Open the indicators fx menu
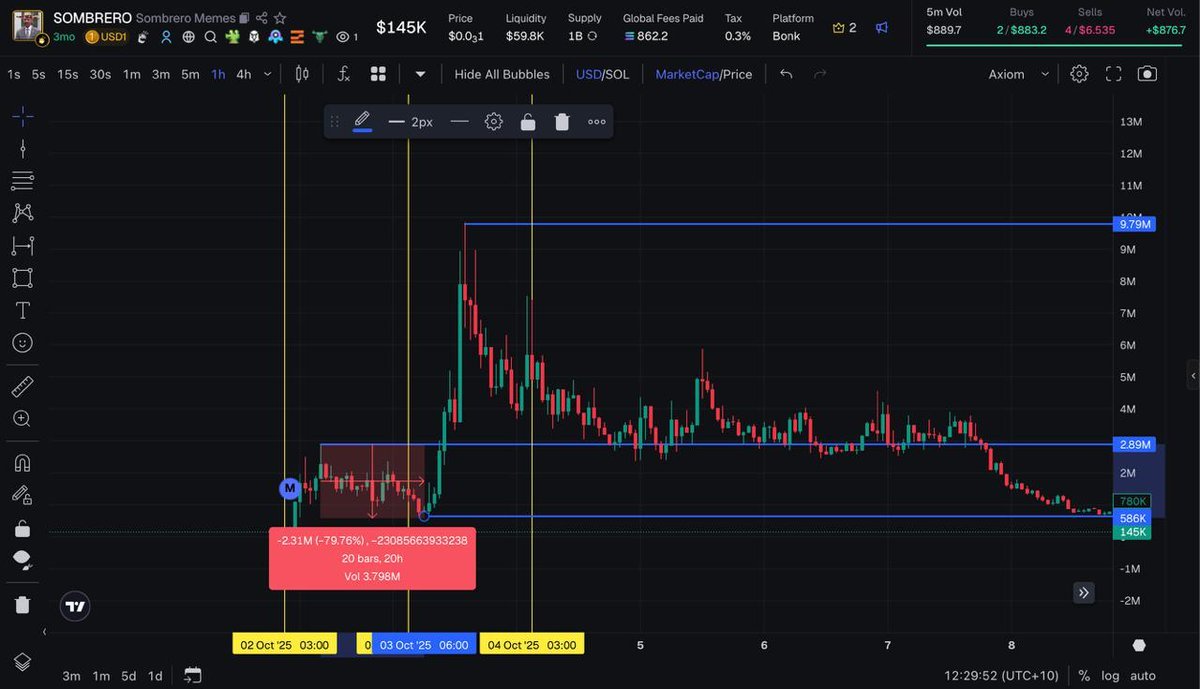Viewport: 1200px width, 689px height. coord(343,74)
